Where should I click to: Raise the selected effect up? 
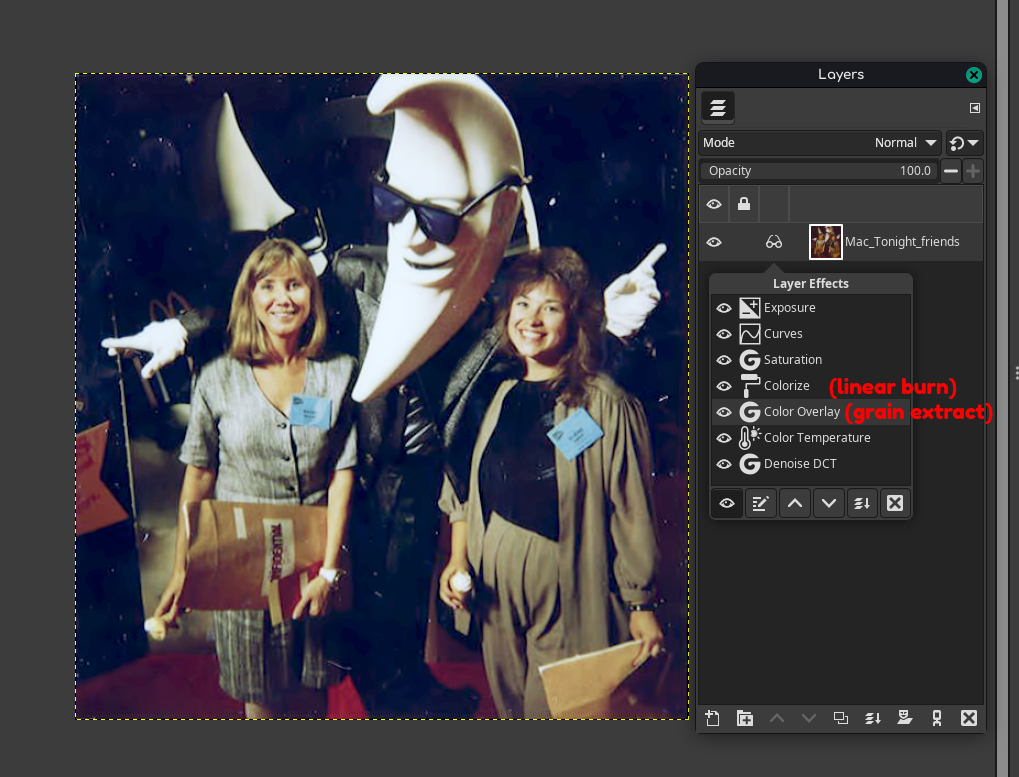pyautogui.click(x=794, y=503)
